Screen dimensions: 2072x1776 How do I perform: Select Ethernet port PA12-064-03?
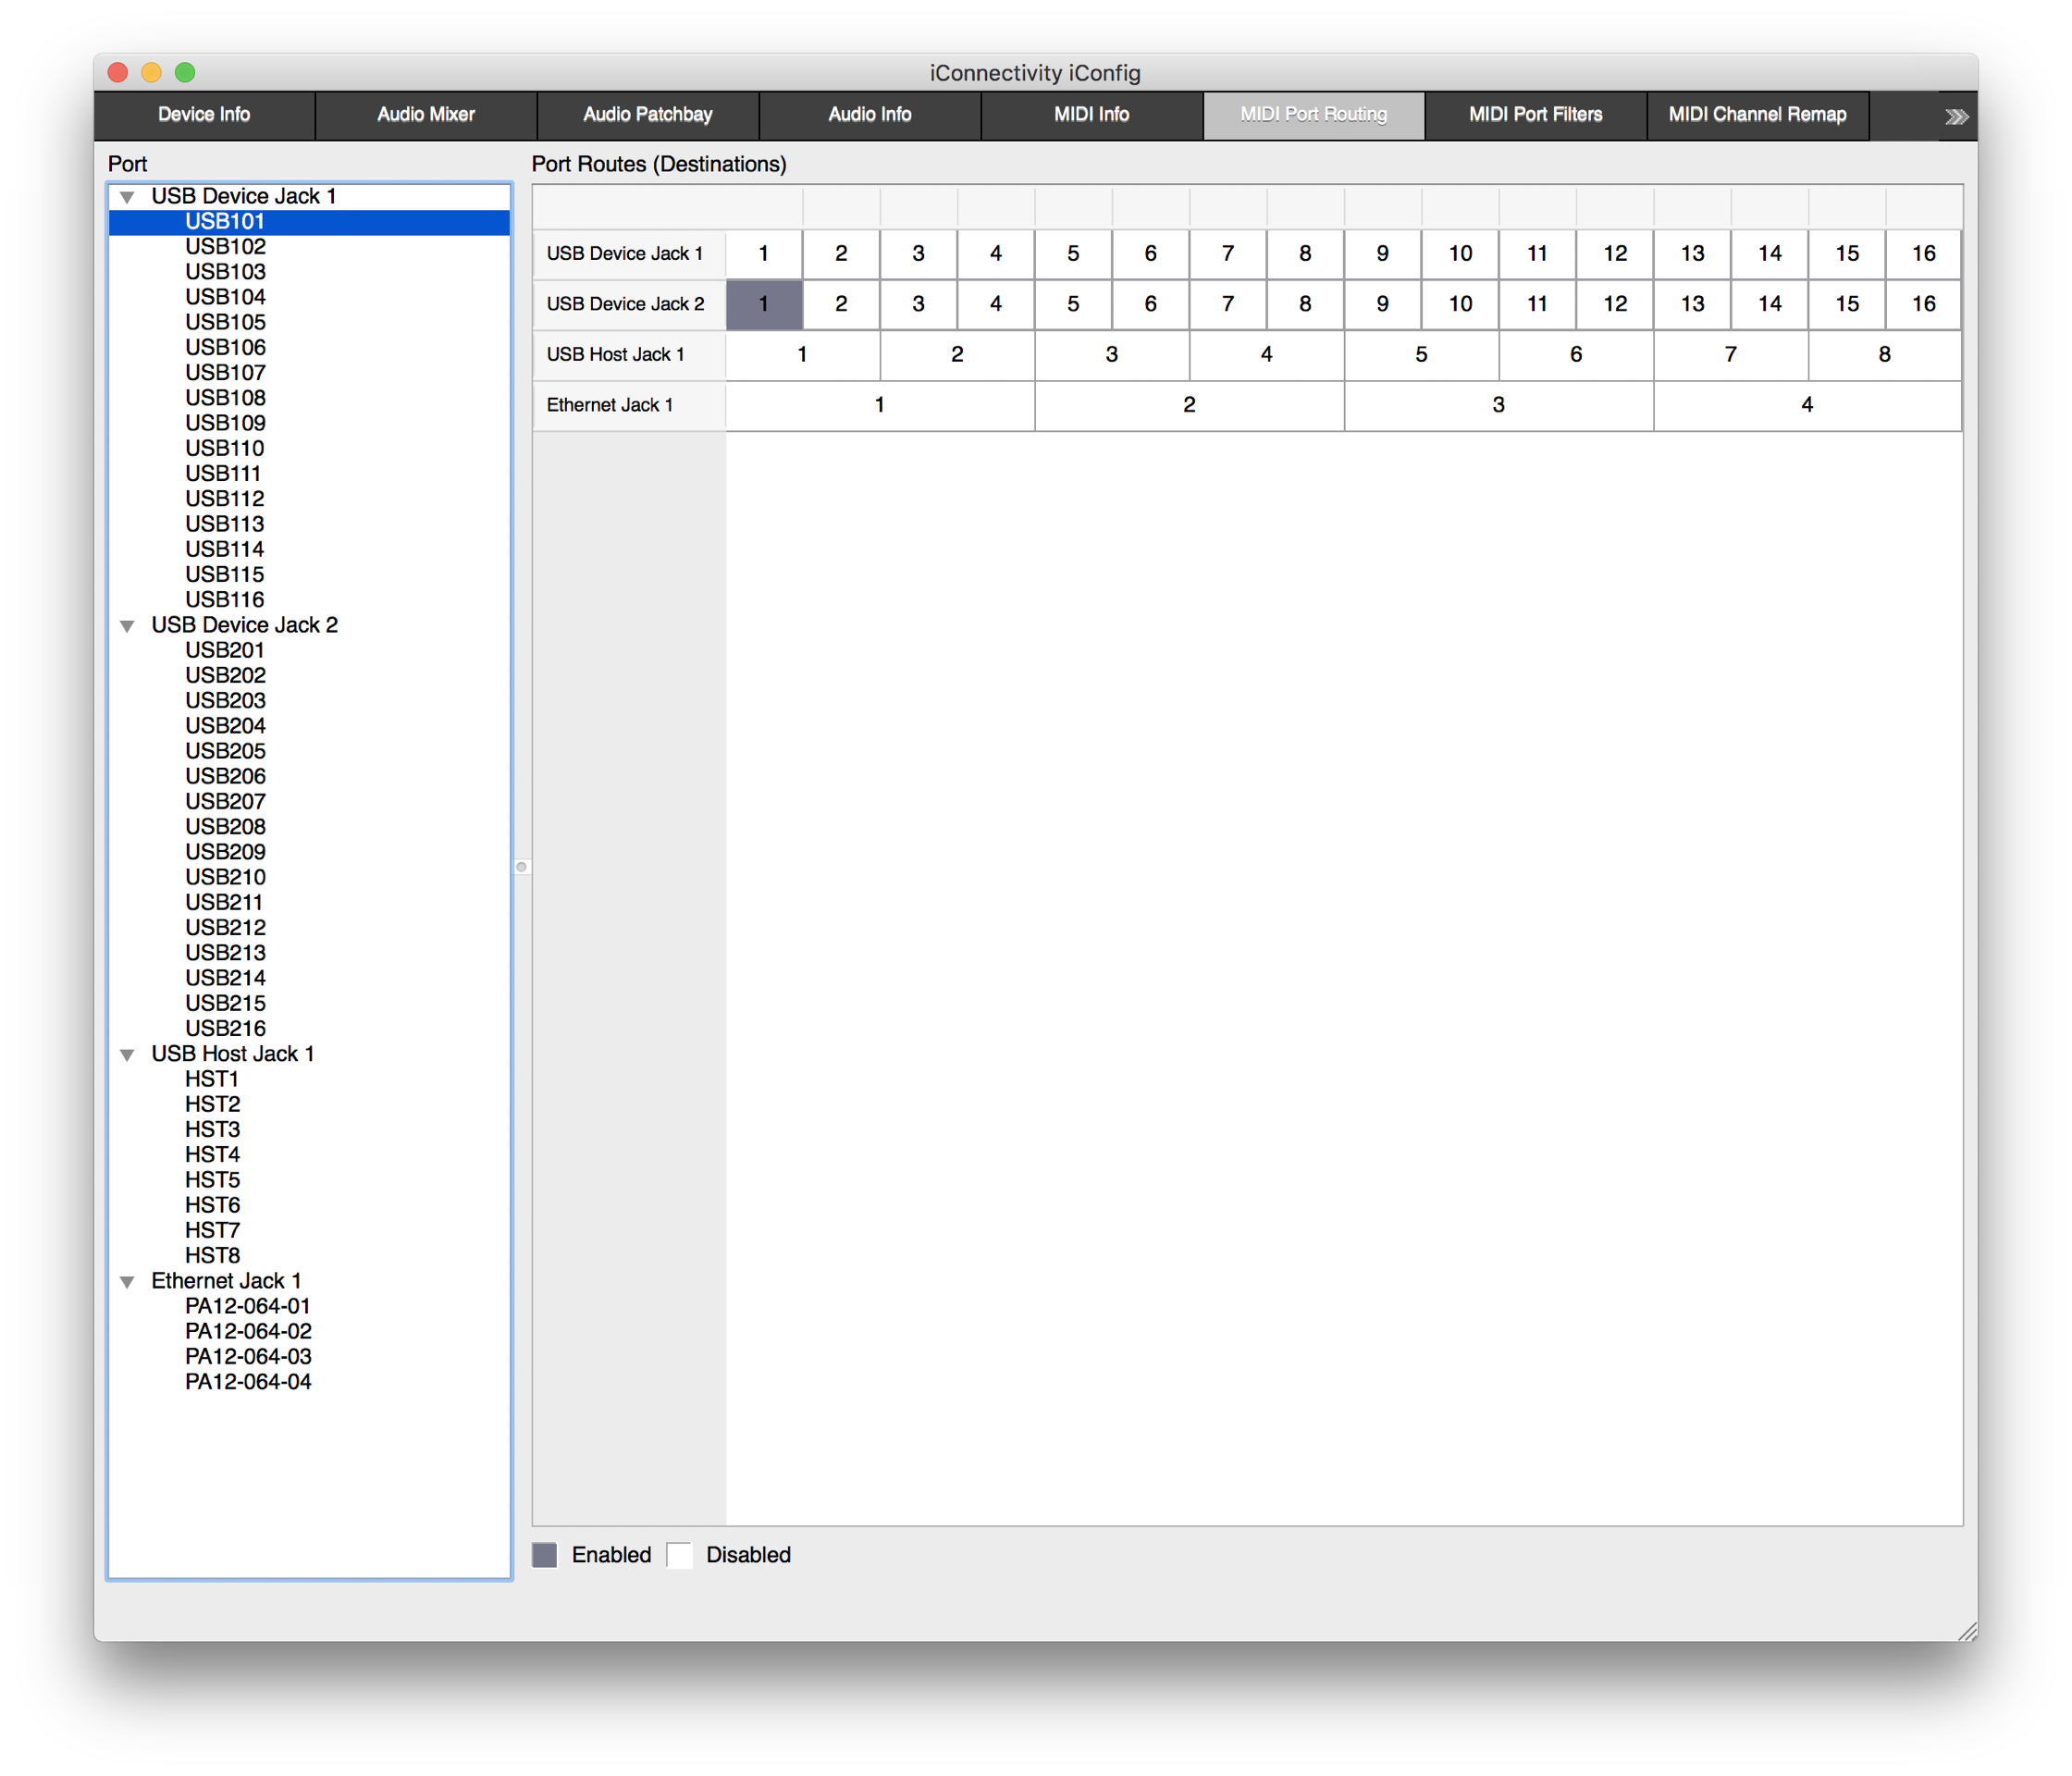pos(248,1357)
